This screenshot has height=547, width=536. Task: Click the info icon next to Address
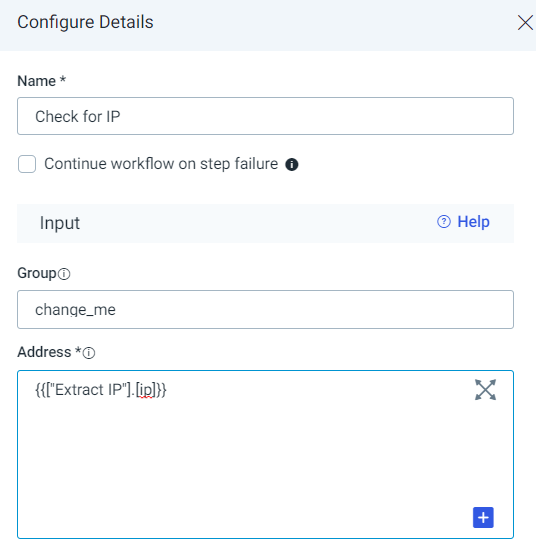89,353
